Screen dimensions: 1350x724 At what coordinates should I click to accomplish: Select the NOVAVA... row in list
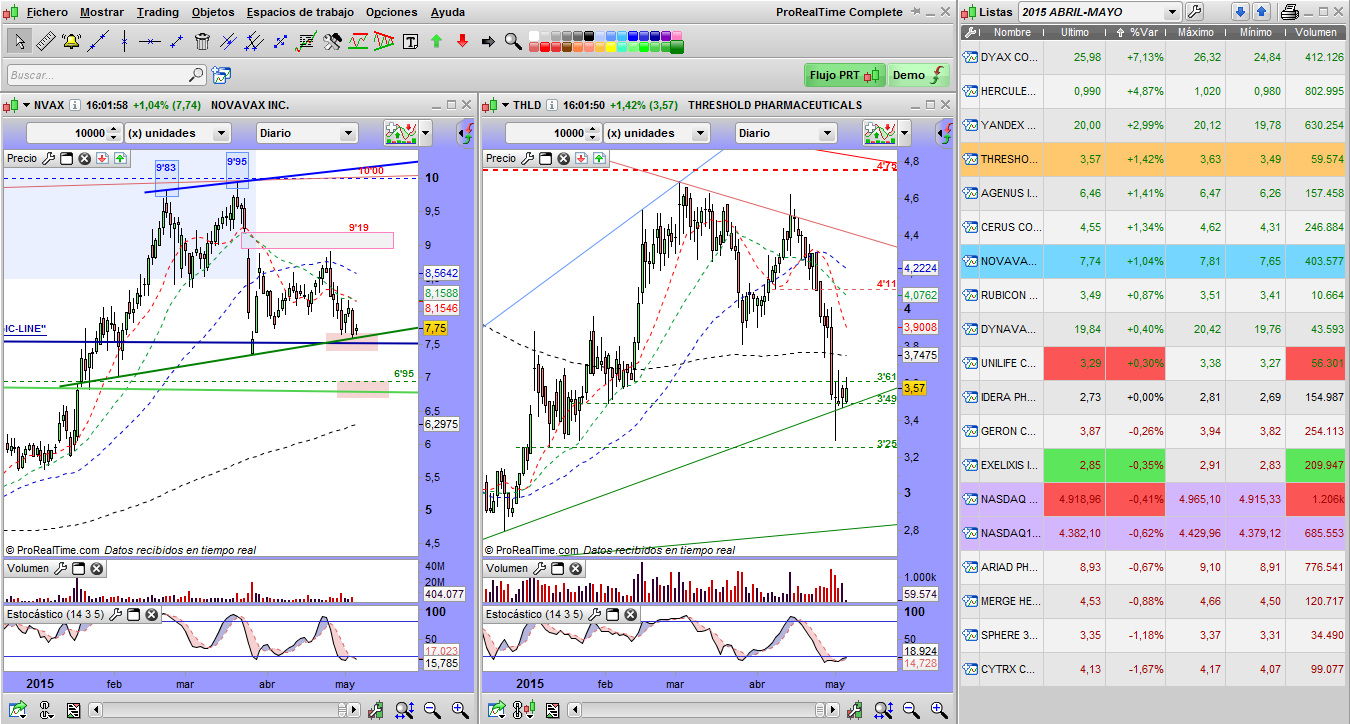[x=1155, y=260]
